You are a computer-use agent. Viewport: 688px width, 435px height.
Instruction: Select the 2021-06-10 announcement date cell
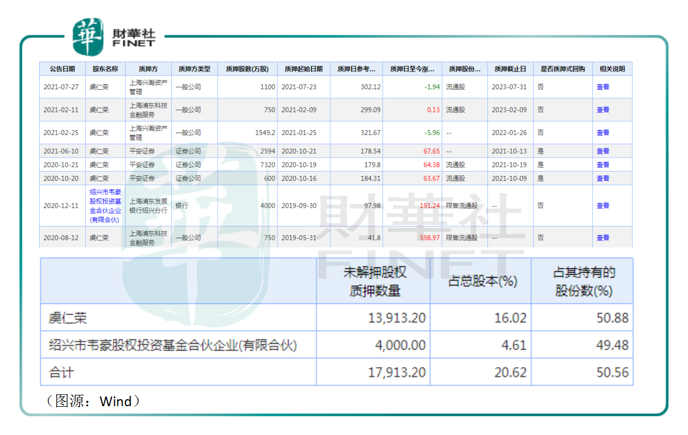click(x=61, y=151)
